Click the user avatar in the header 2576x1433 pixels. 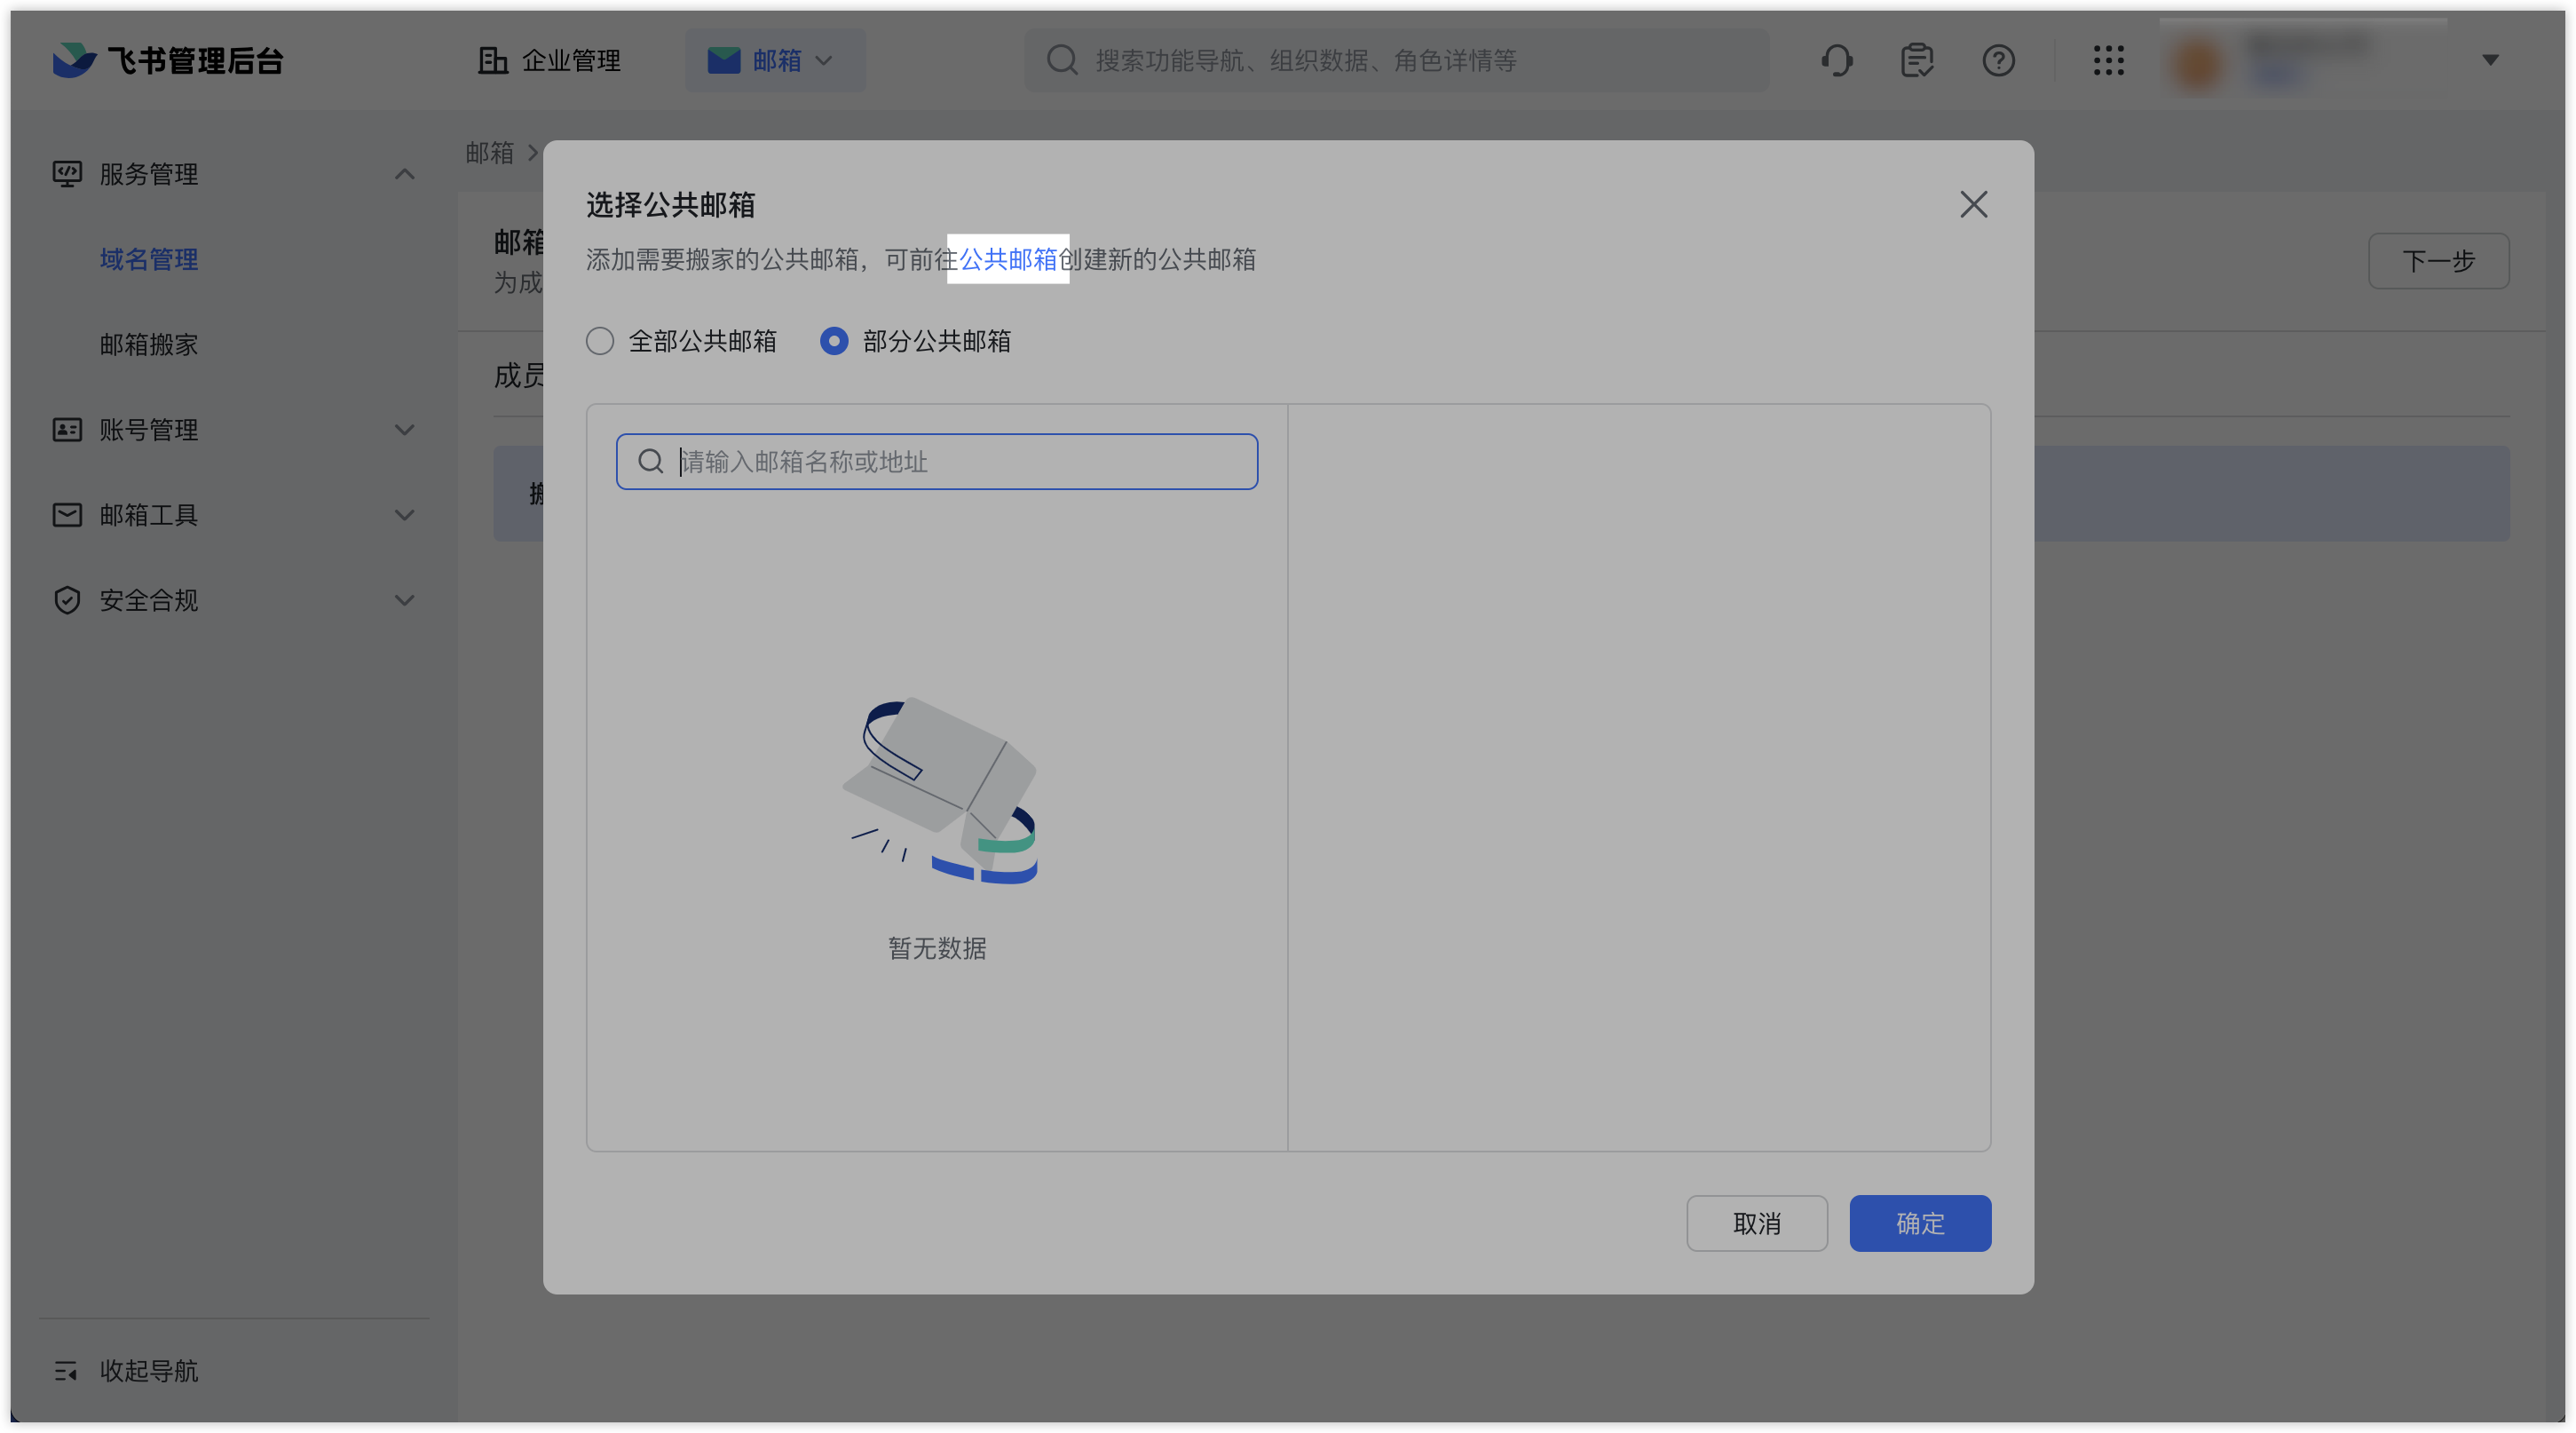pyautogui.click(x=2197, y=62)
